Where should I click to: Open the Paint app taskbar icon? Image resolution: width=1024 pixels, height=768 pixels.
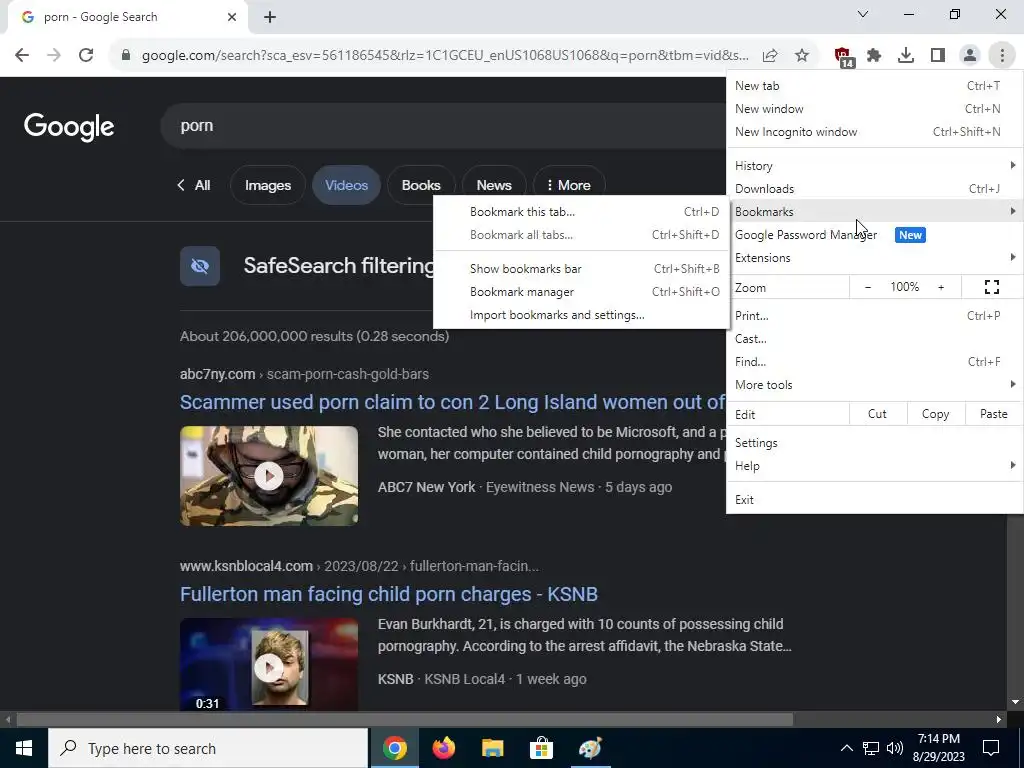590,748
